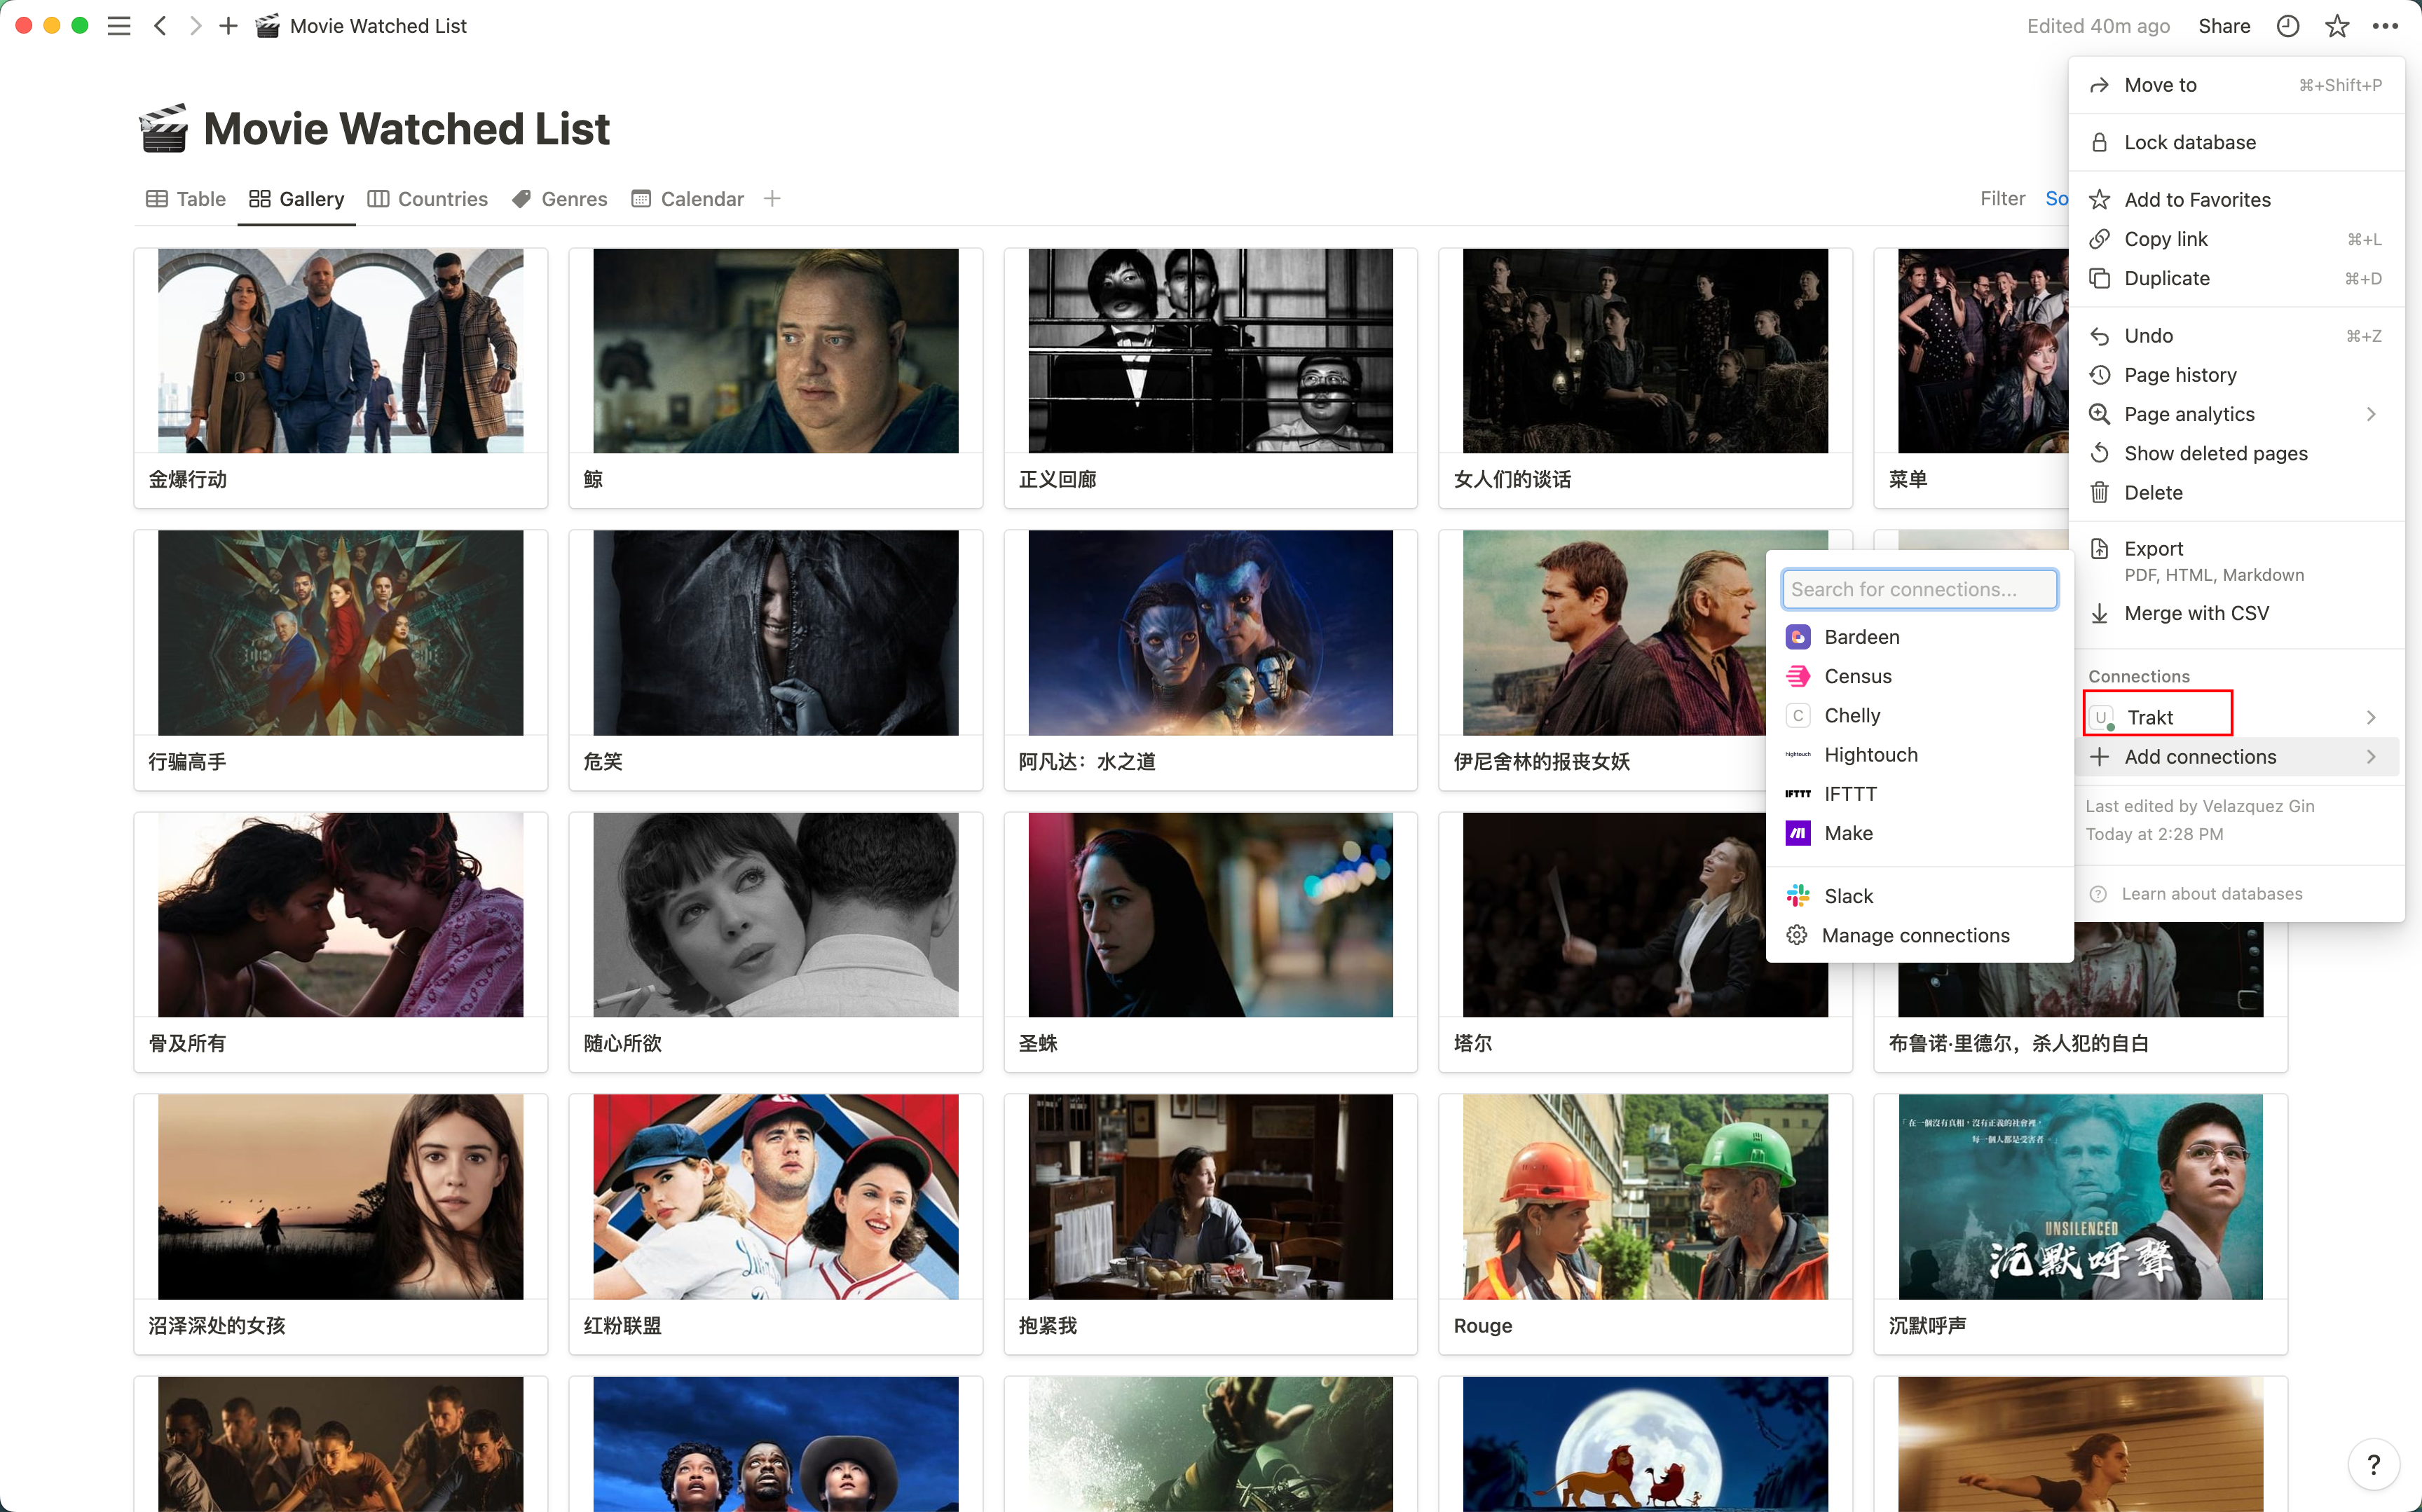Add a new view with plus
2422x1512 pixels.
click(x=772, y=199)
